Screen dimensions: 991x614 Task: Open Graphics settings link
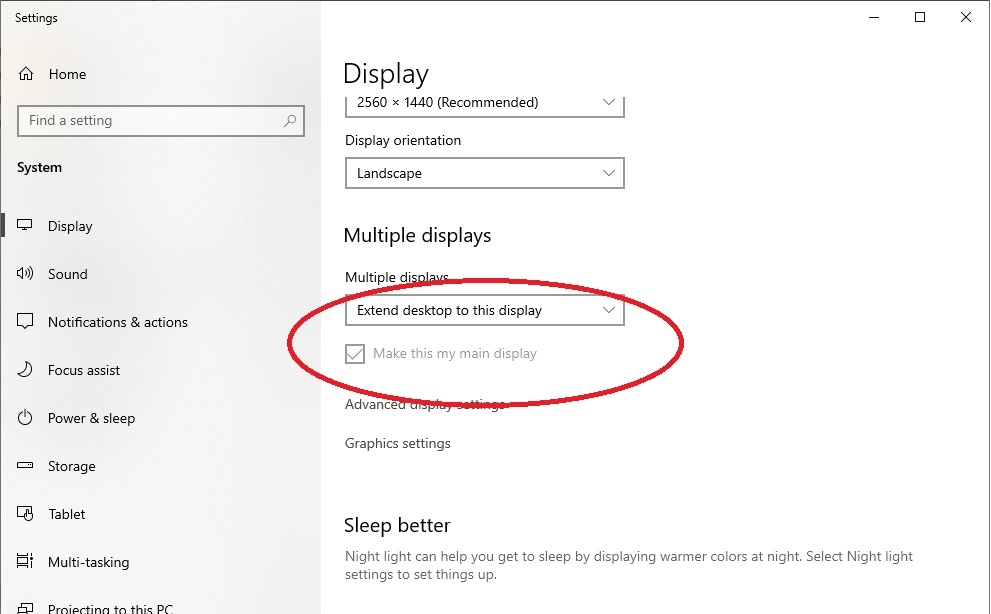[398, 443]
